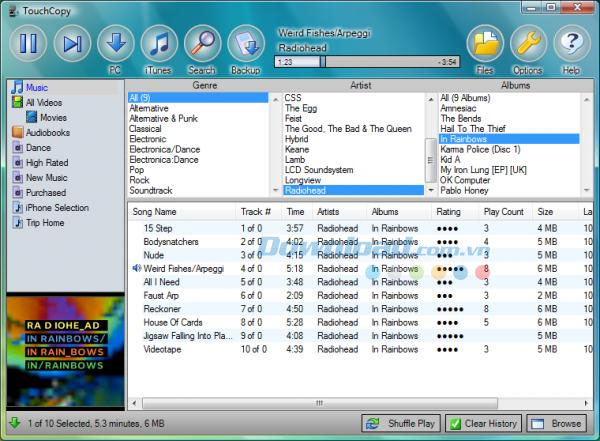Click the playback progress slider

tap(367, 62)
